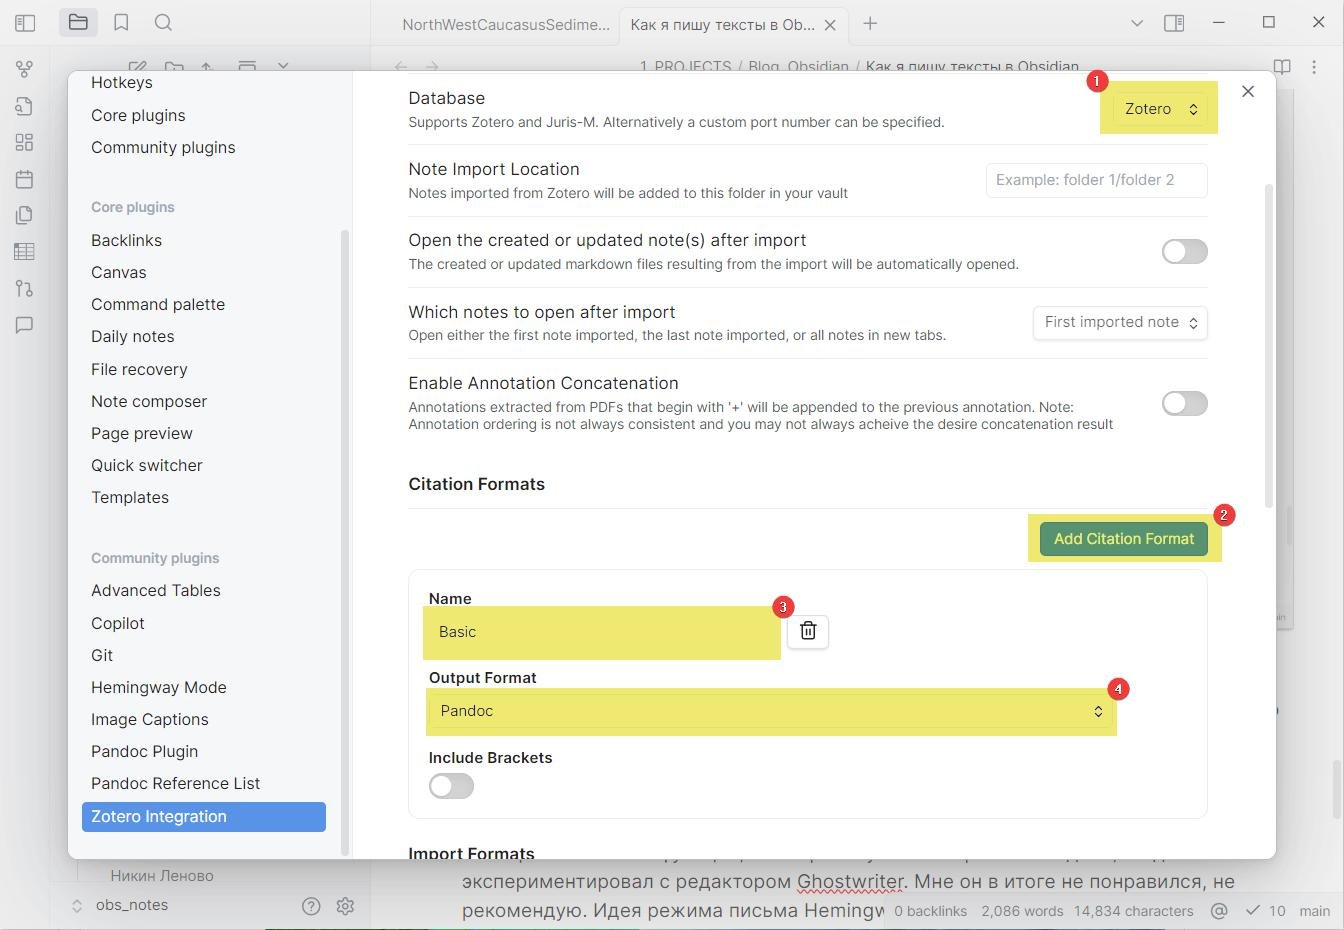Open the Output Format dropdown showing Pandoc
This screenshot has height=930, width=1344.
click(x=771, y=711)
